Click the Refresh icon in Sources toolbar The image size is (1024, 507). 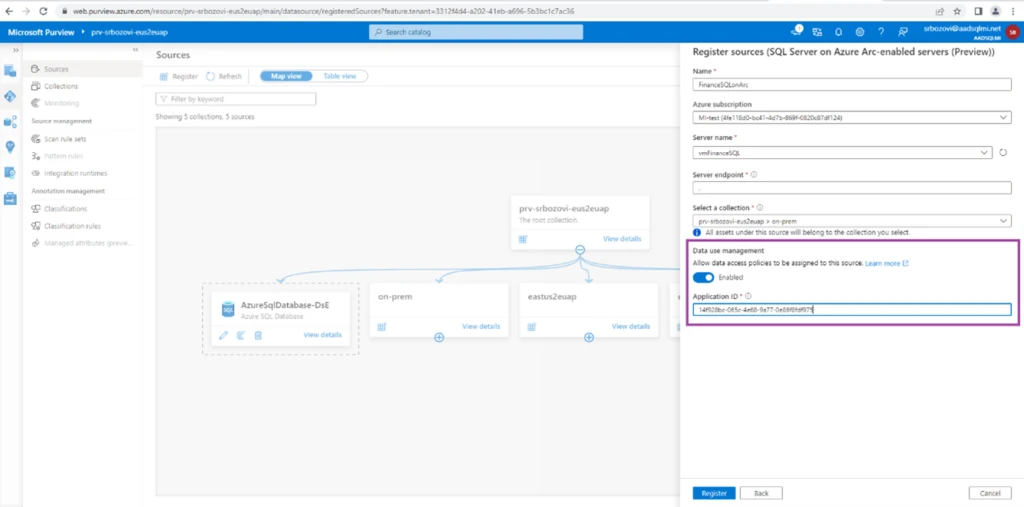click(210, 76)
